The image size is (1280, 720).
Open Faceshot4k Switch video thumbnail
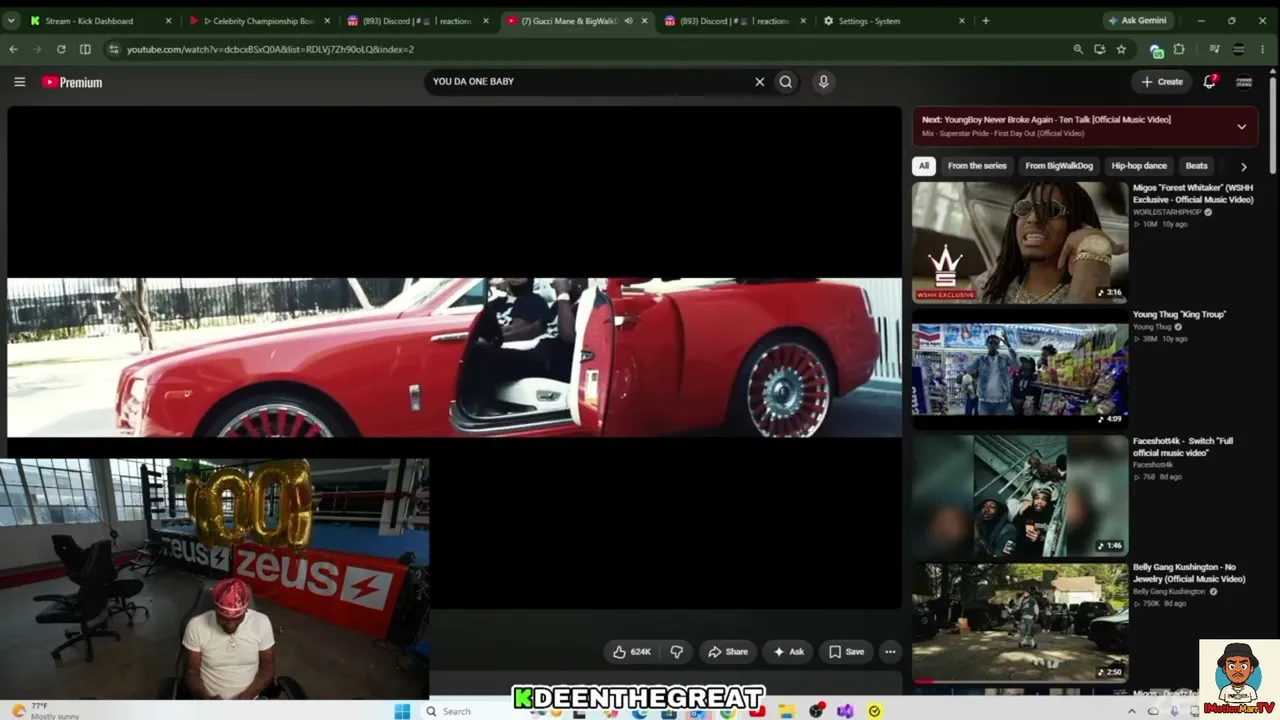tap(1020, 495)
